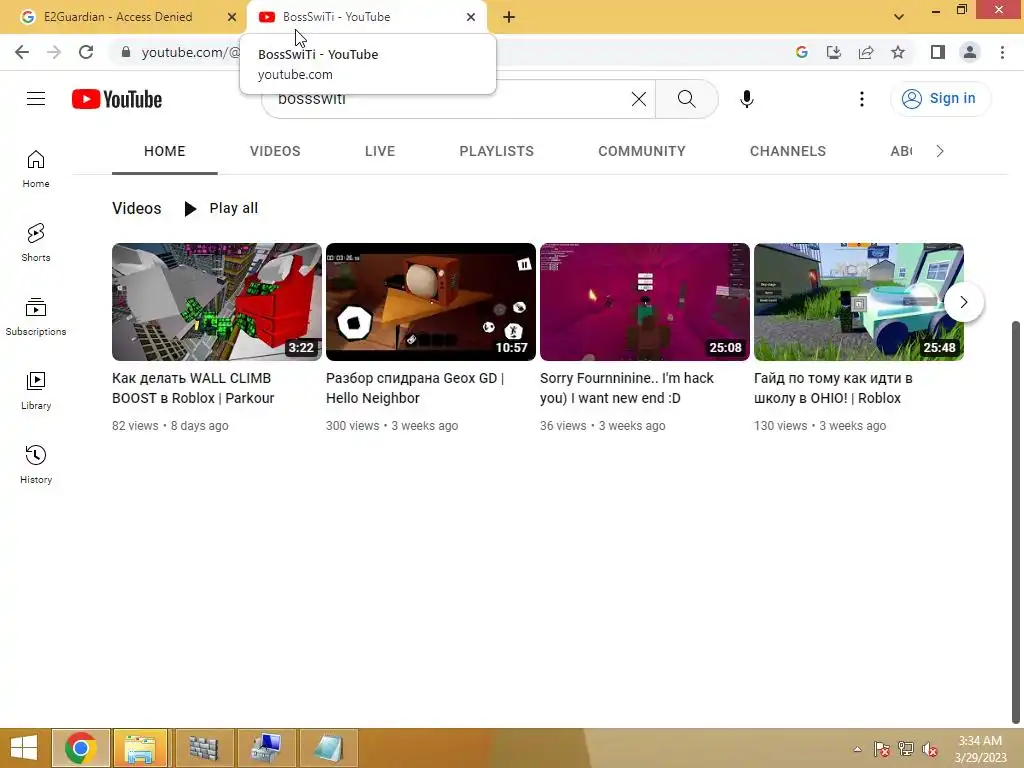Click the Chrome icon on the taskbar

80,748
